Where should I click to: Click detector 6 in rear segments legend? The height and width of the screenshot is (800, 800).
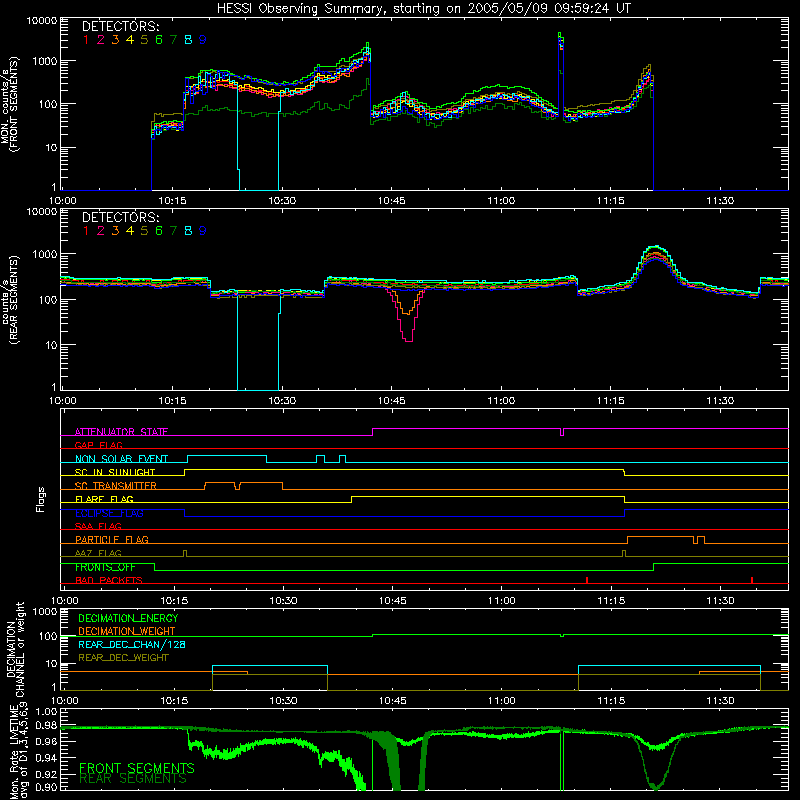click(x=159, y=231)
